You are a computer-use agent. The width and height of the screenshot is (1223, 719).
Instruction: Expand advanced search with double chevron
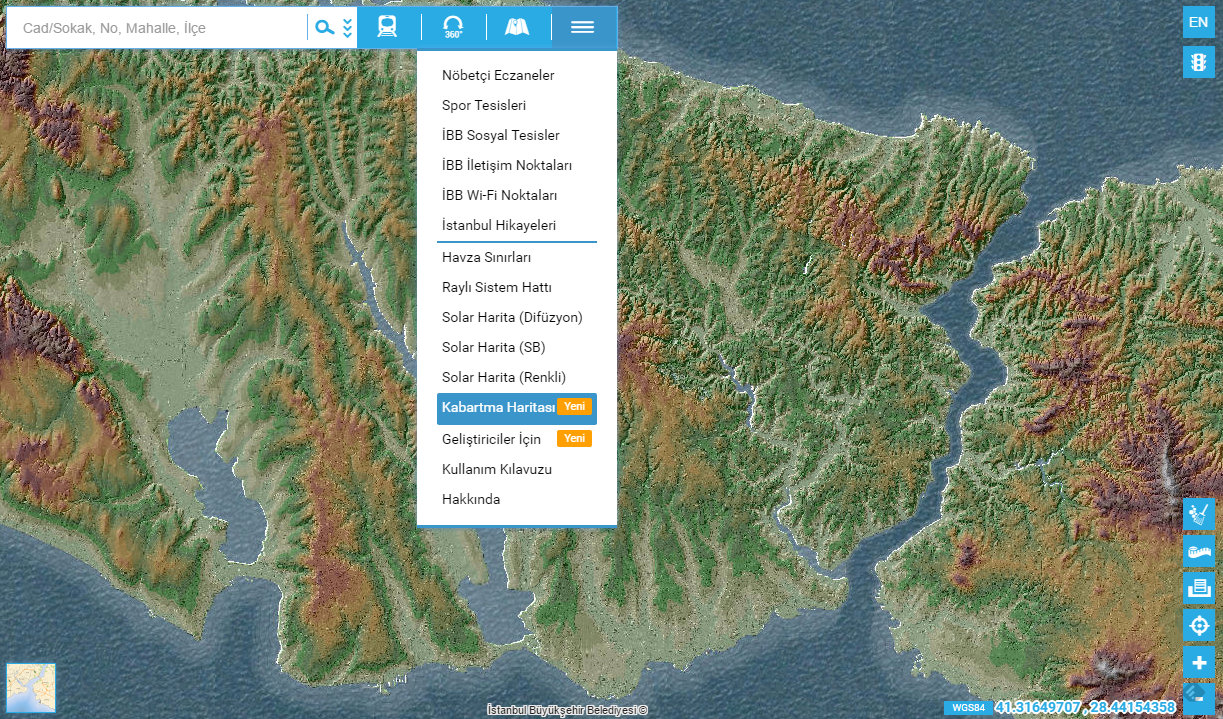347,28
